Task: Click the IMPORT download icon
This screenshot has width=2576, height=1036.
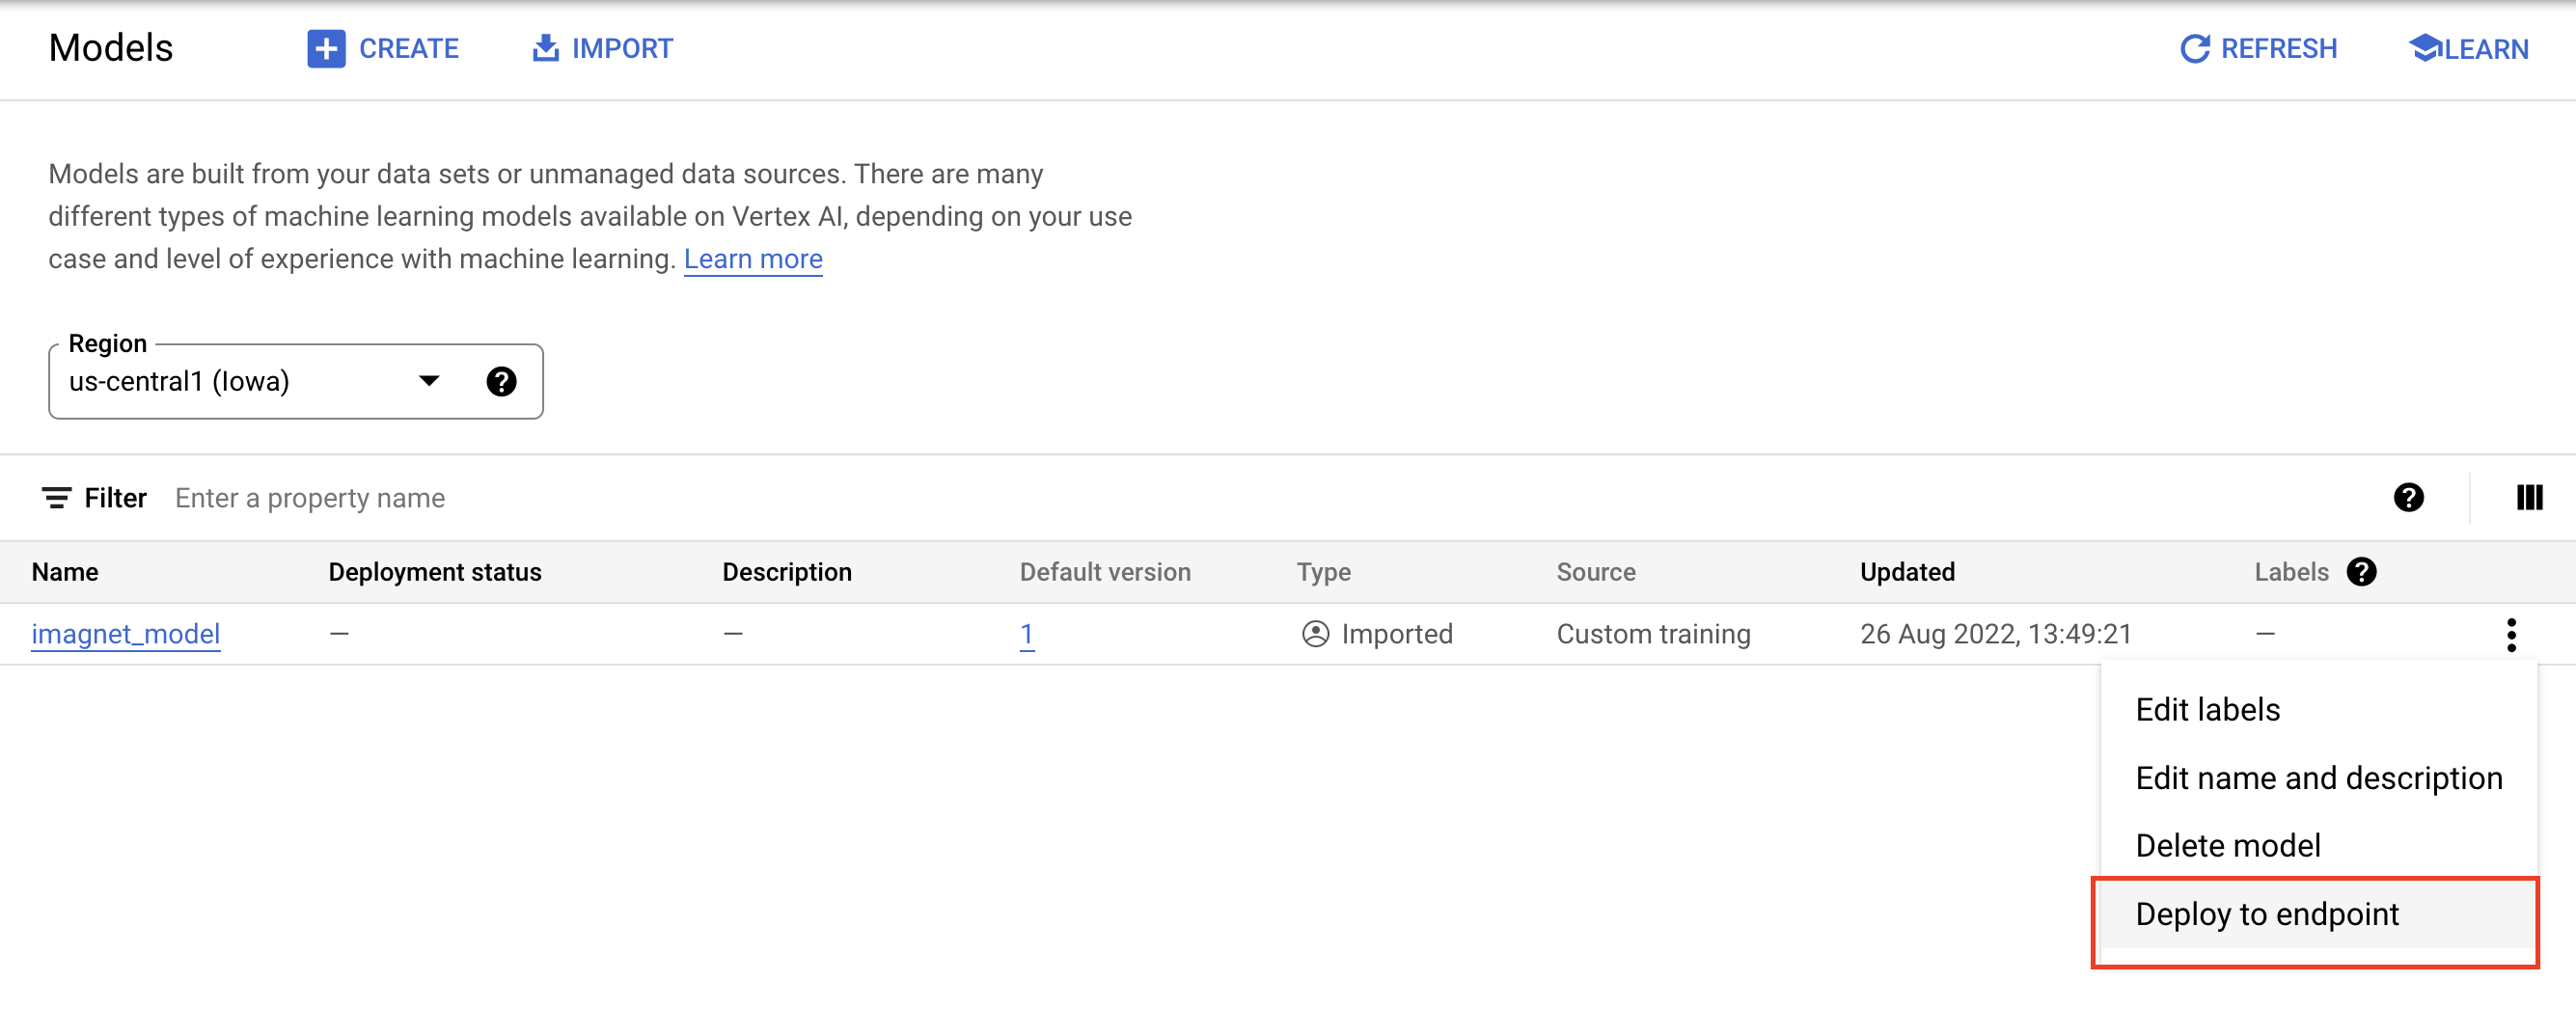Action: point(545,48)
